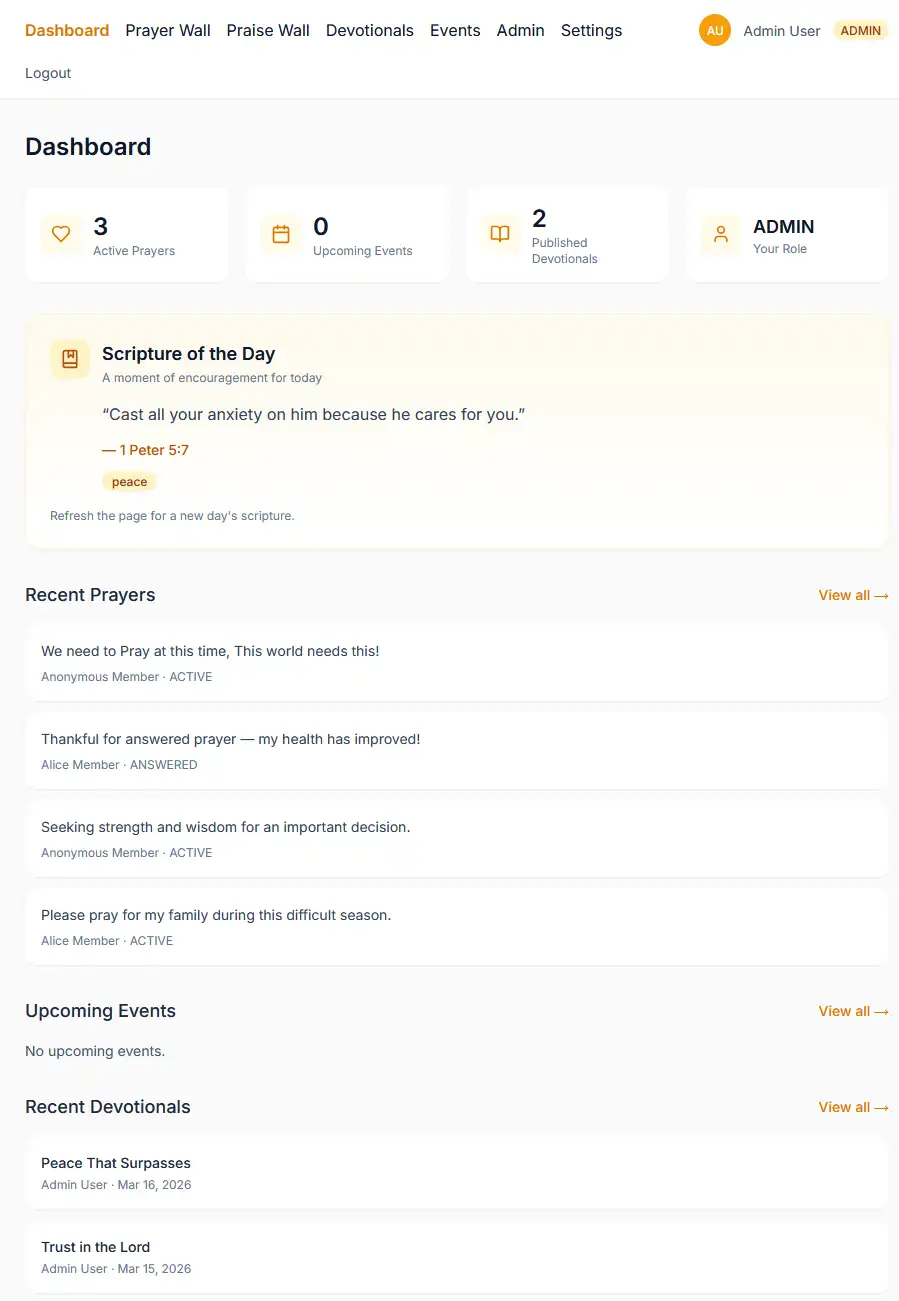This screenshot has width=899, height=1301.
Task: Open the Prayer Wall page
Action: click(x=168, y=30)
